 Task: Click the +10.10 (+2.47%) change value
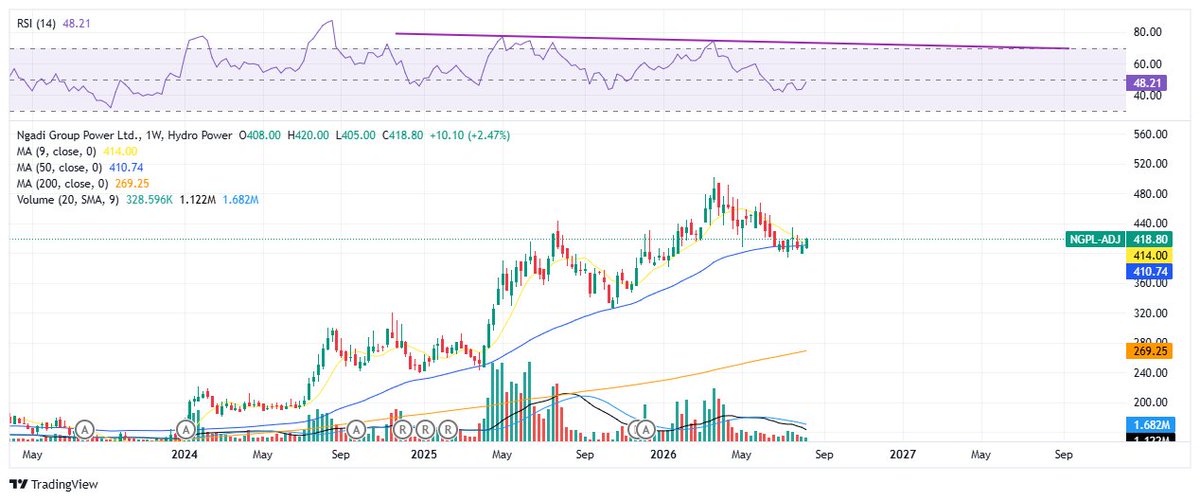click(x=471, y=134)
